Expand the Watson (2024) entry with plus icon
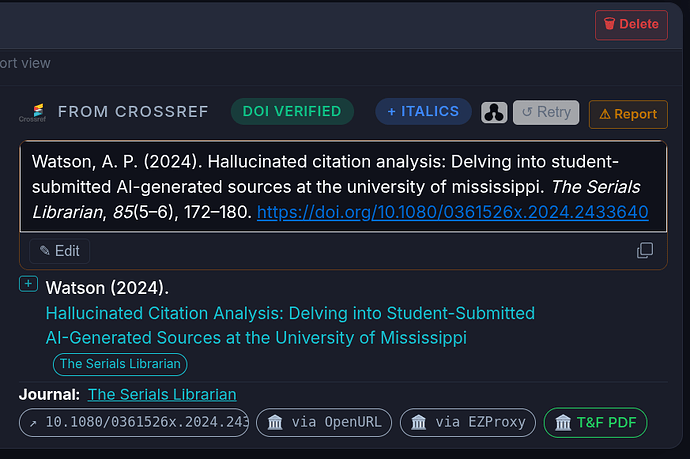Screen dimensions: 690x459 tap(28, 284)
